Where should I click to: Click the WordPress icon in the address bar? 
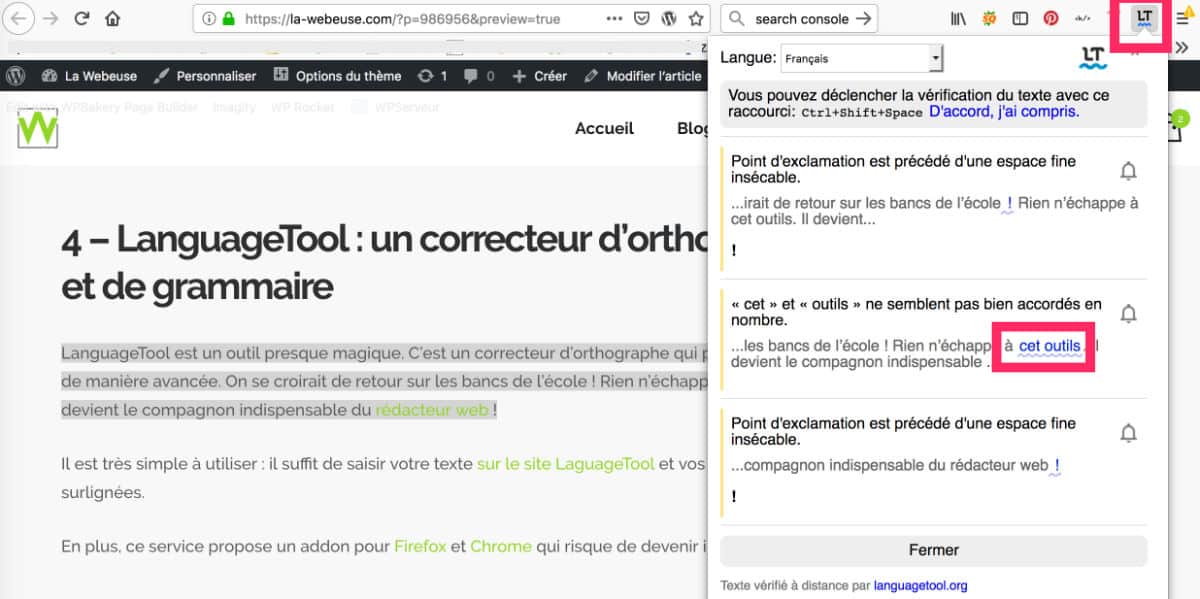[x=669, y=18]
